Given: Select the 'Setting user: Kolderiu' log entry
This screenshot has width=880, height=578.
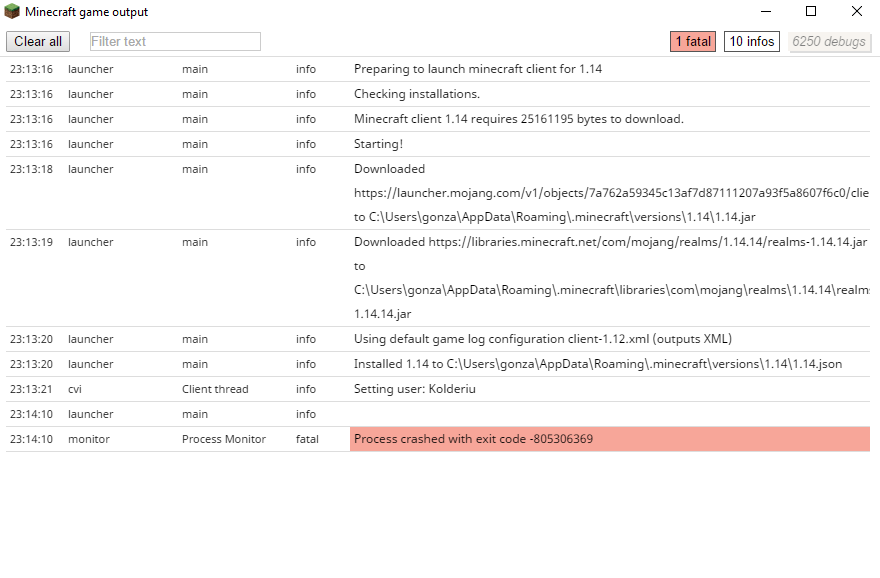Looking at the screenshot, I should 414,389.
